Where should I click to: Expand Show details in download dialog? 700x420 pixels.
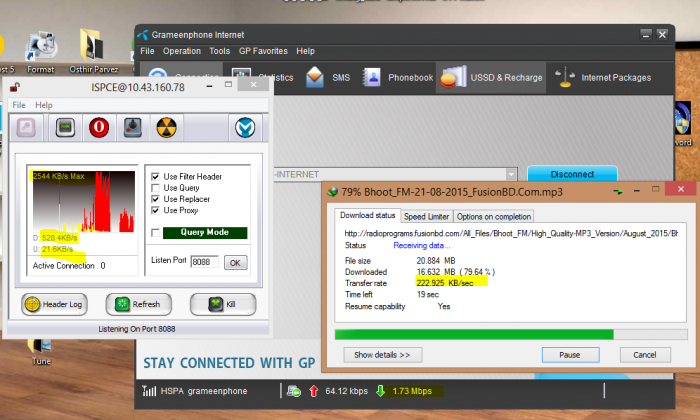(383, 355)
